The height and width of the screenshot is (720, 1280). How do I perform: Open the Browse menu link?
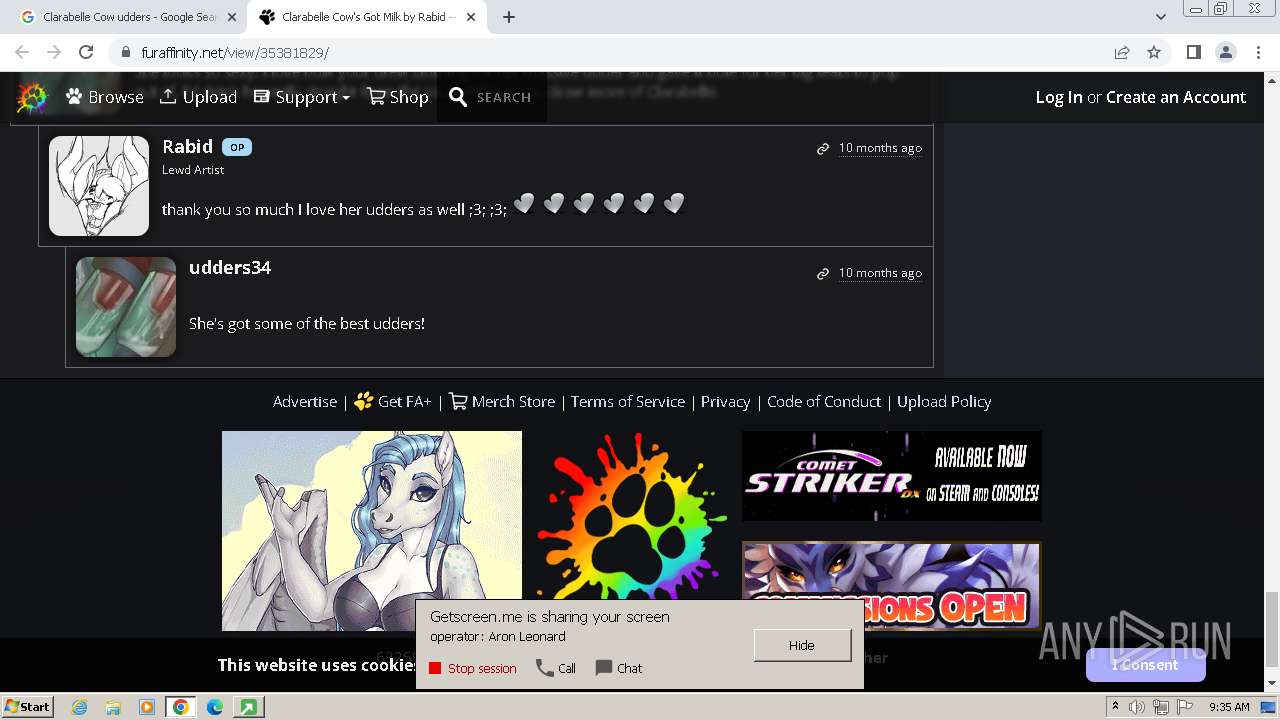(x=105, y=97)
